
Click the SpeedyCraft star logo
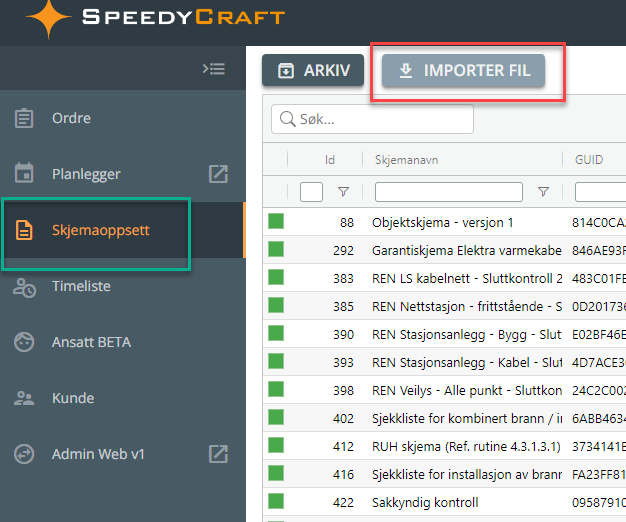pyautogui.click(x=49, y=18)
